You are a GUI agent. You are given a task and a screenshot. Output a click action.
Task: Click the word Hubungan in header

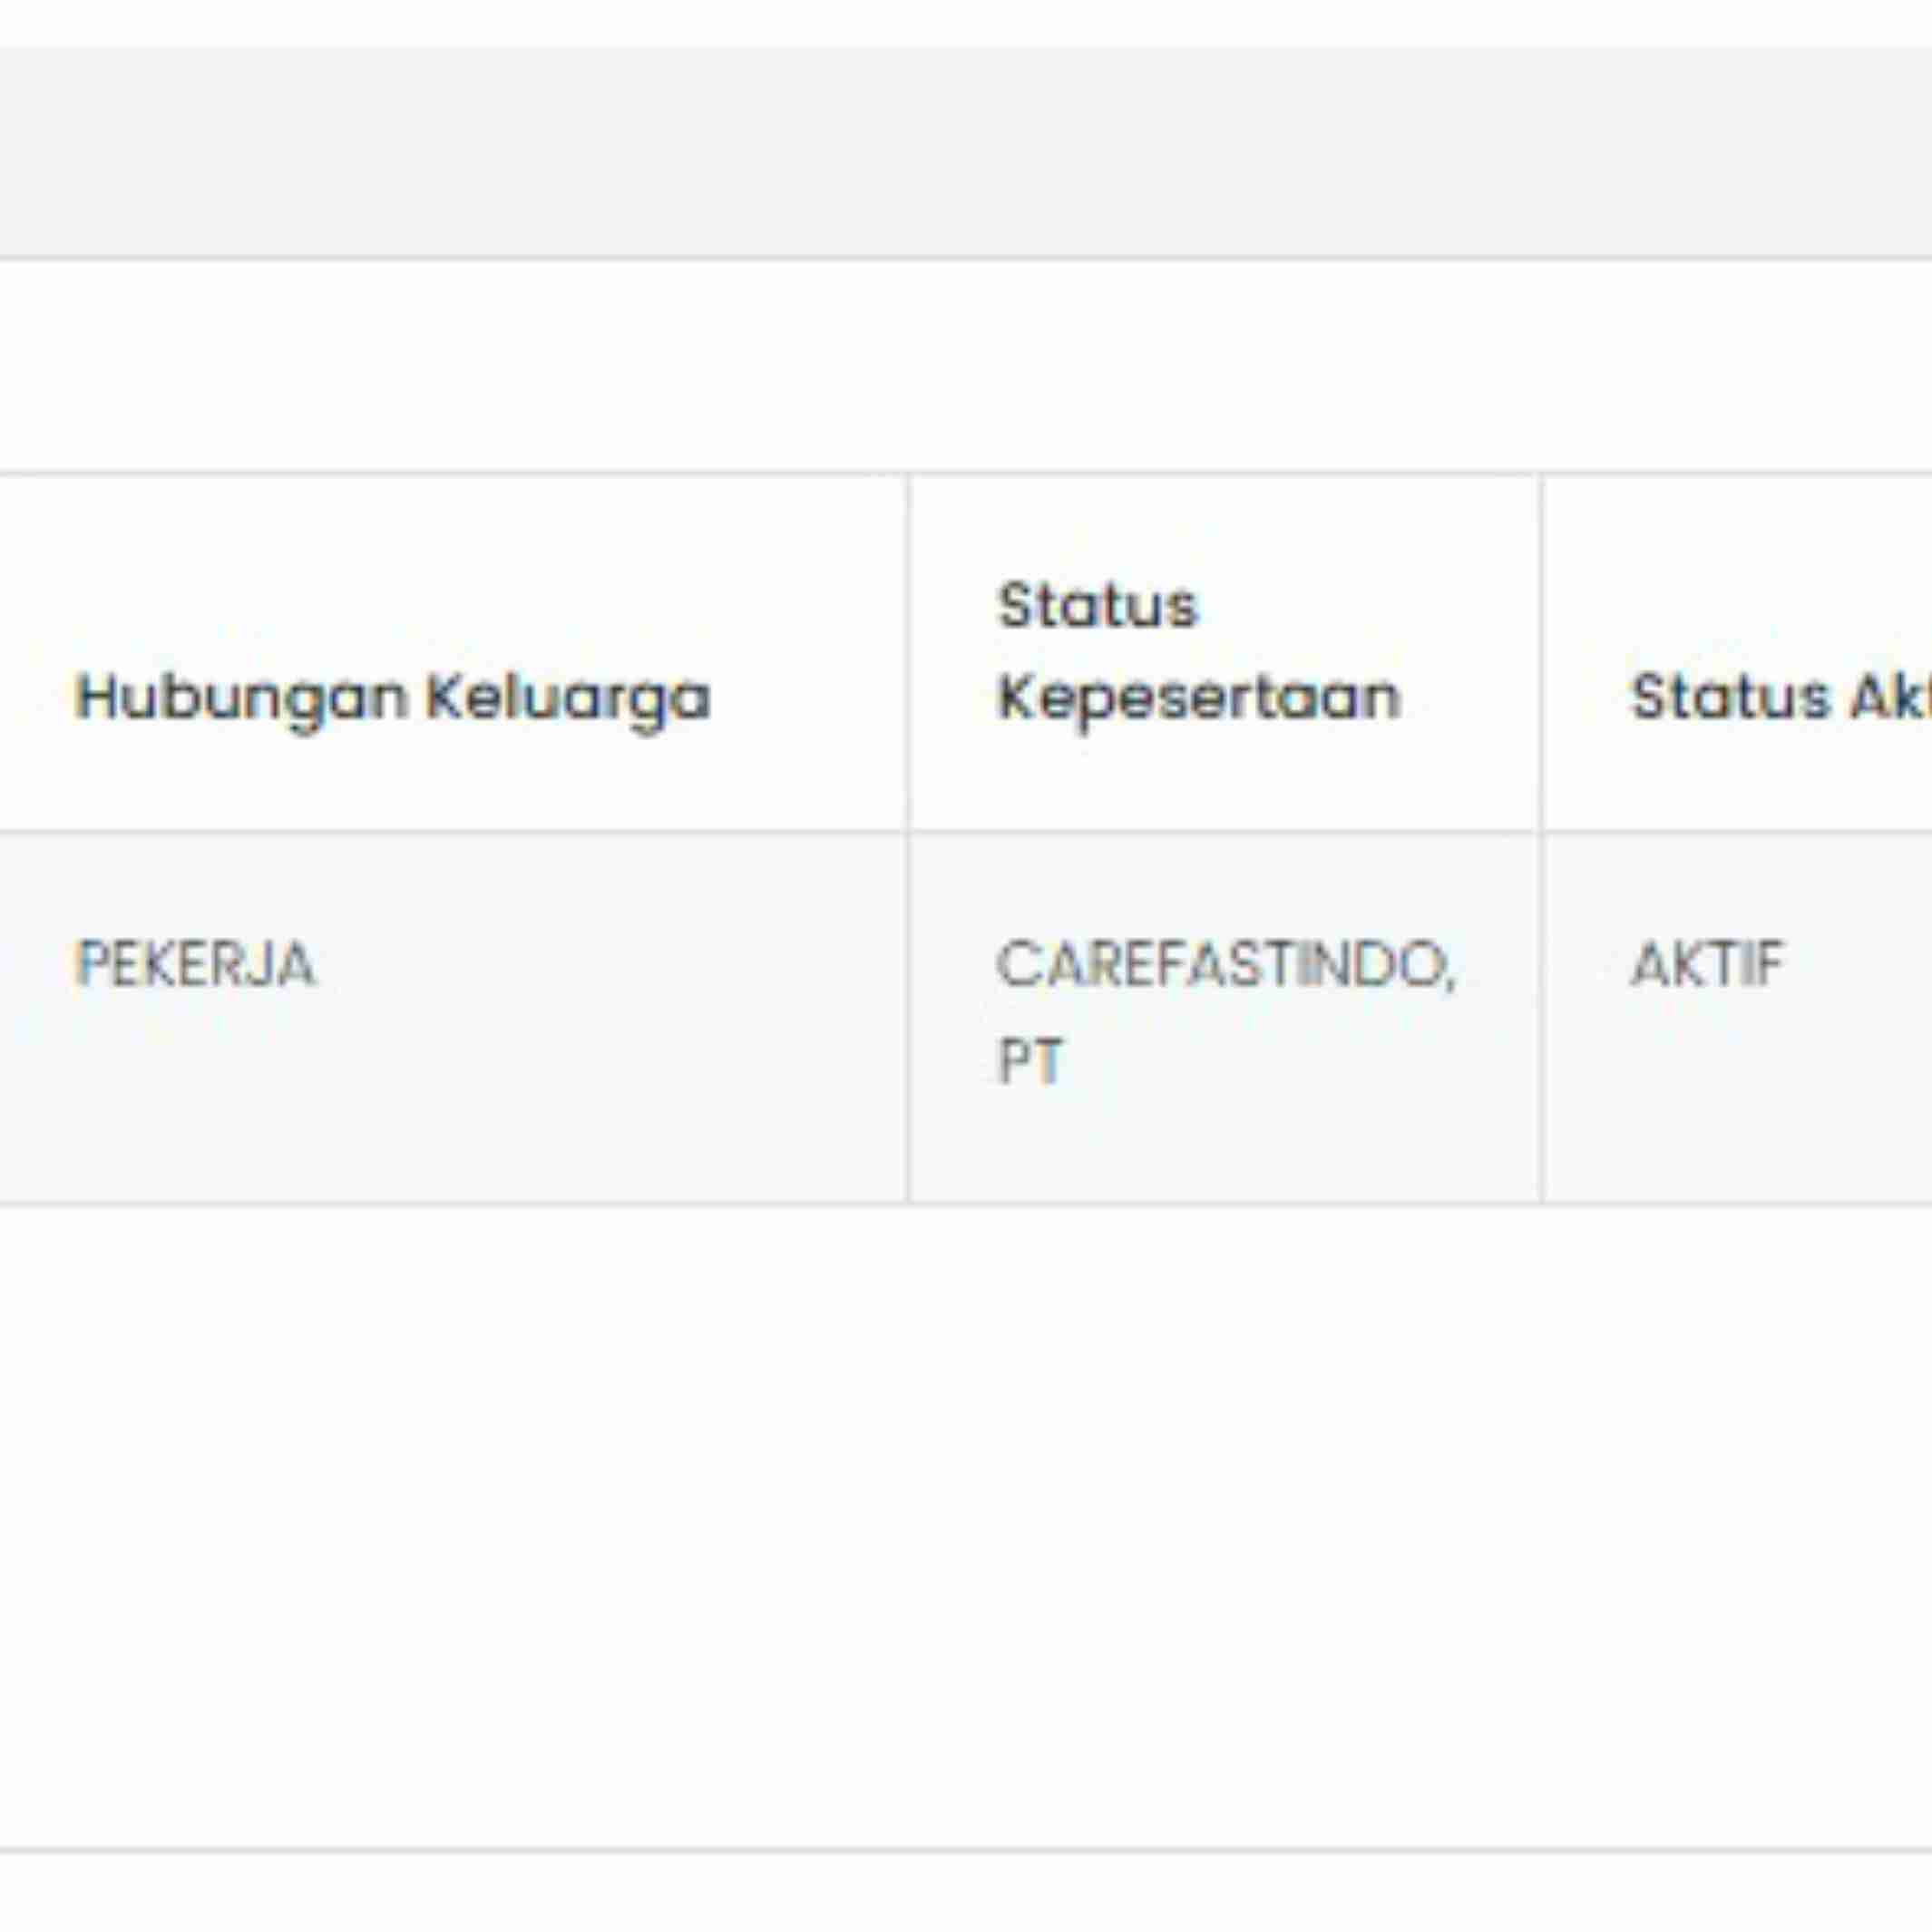241,697
